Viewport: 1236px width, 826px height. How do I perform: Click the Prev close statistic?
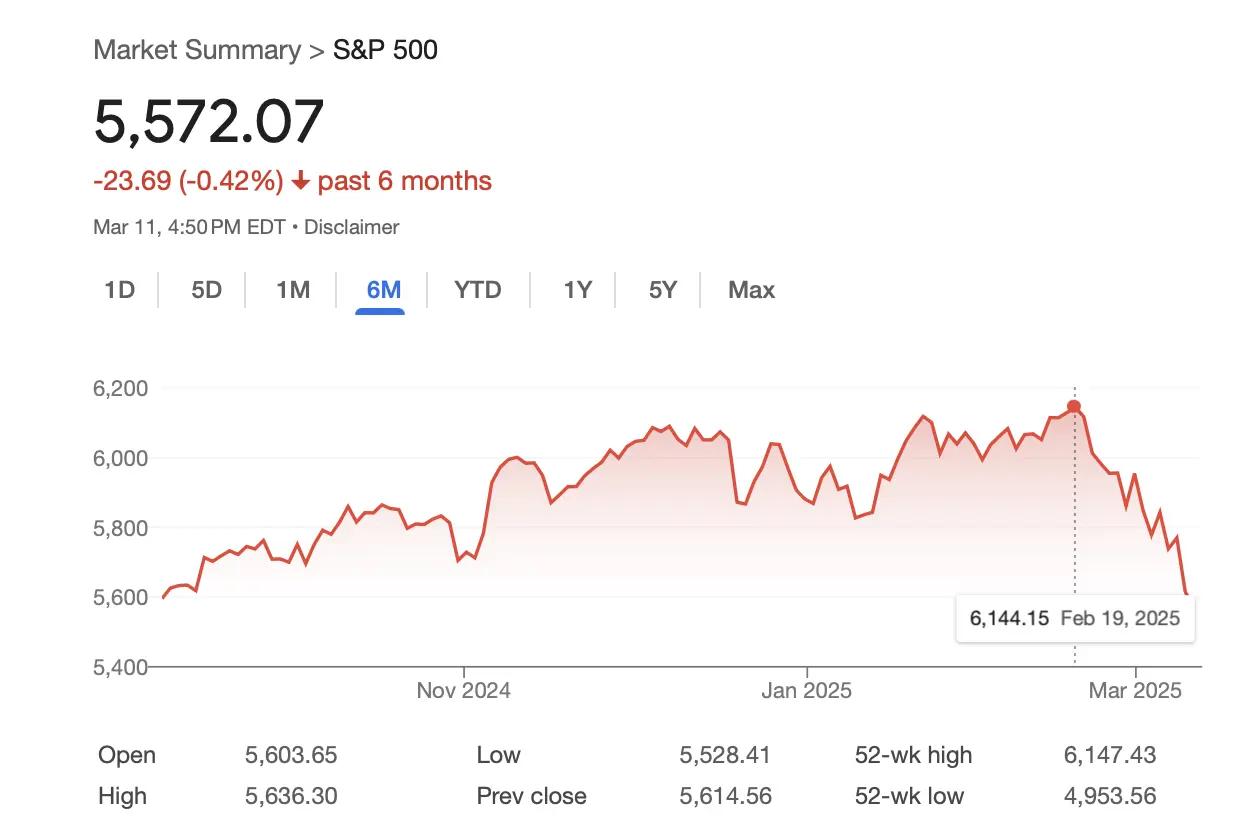point(531,796)
